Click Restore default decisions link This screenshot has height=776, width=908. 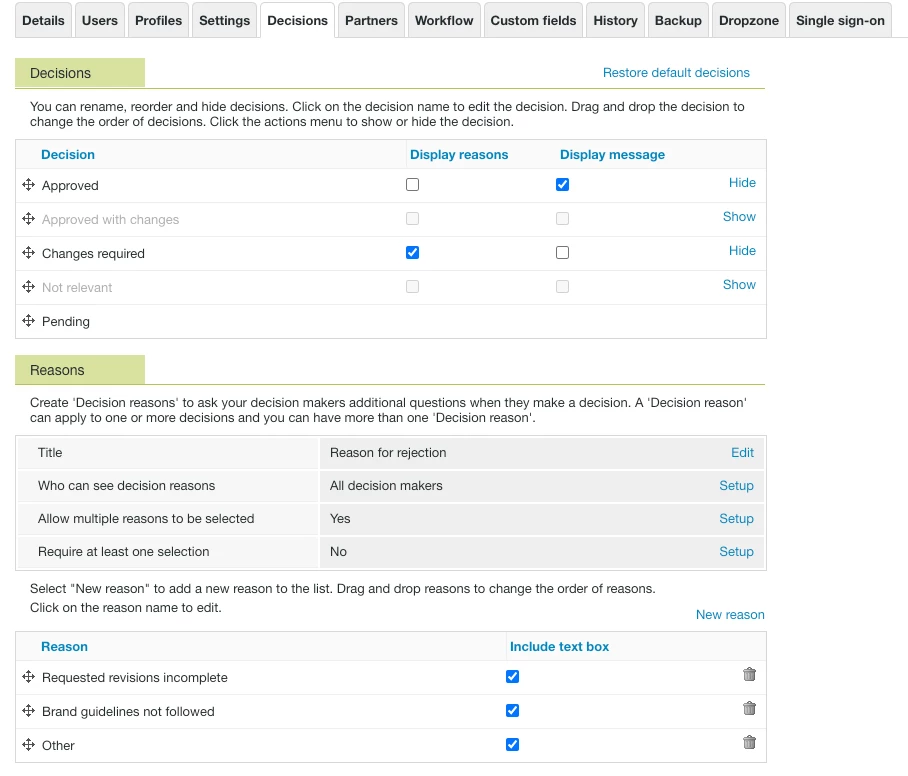pos(676,73)
